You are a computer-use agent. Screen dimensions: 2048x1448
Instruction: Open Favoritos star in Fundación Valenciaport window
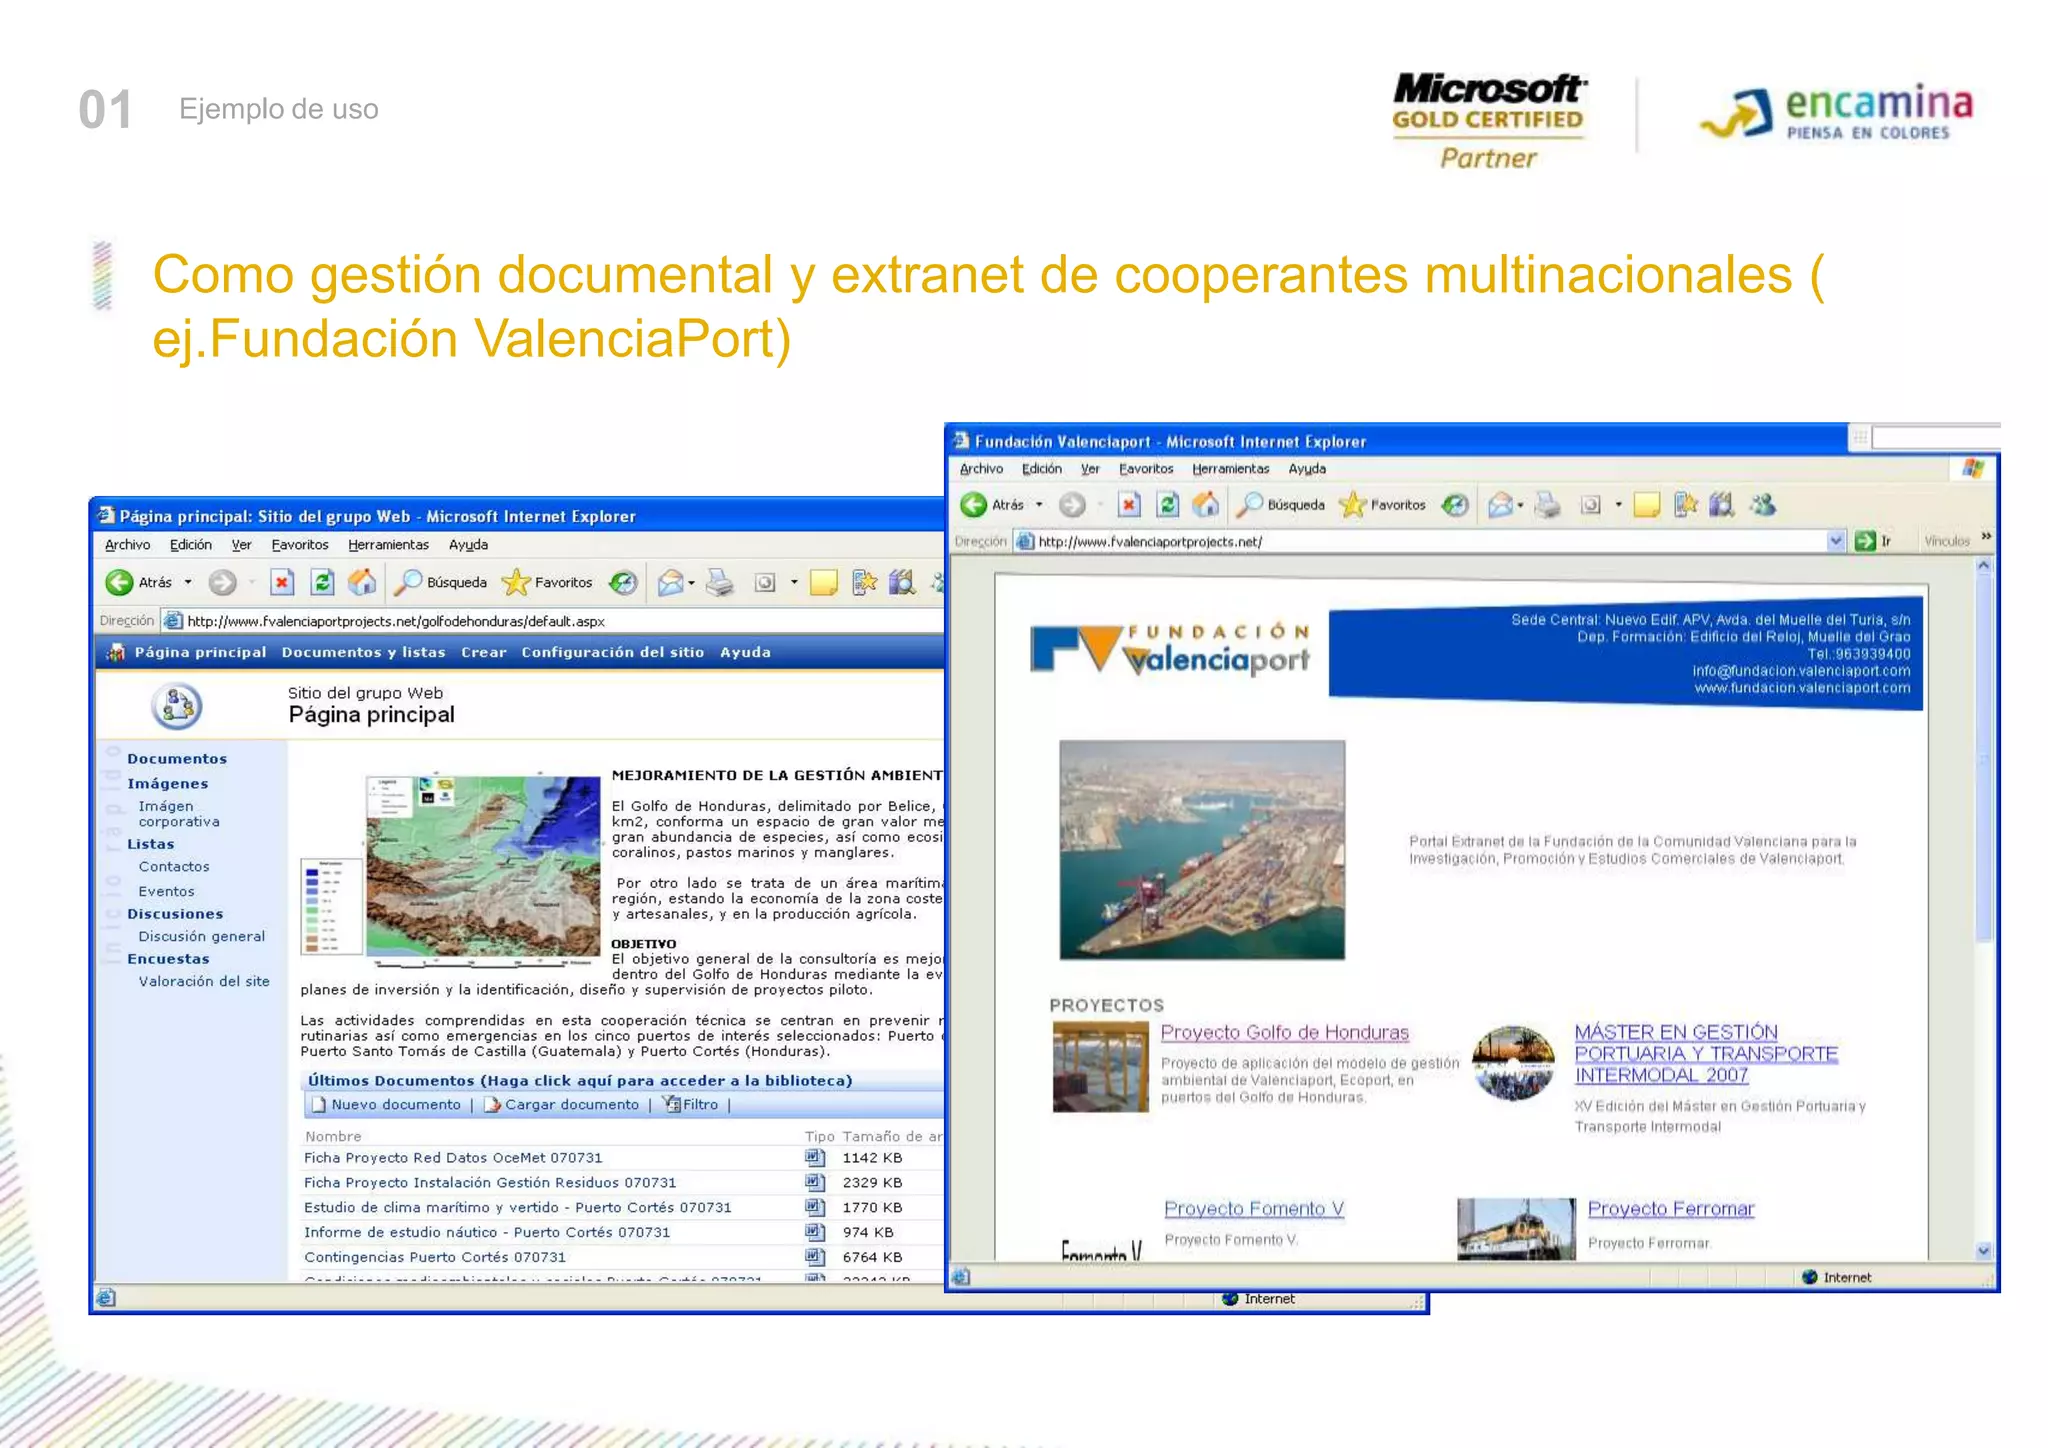point(1384,505)
